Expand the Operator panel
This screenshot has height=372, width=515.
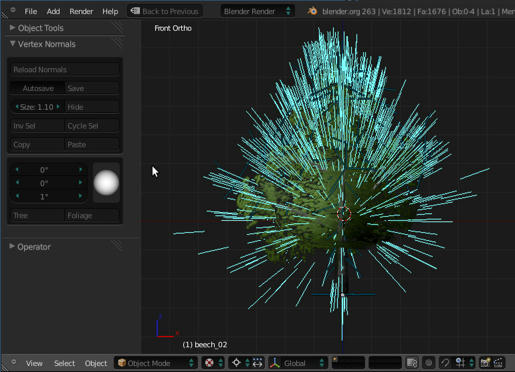pos(12,246)
